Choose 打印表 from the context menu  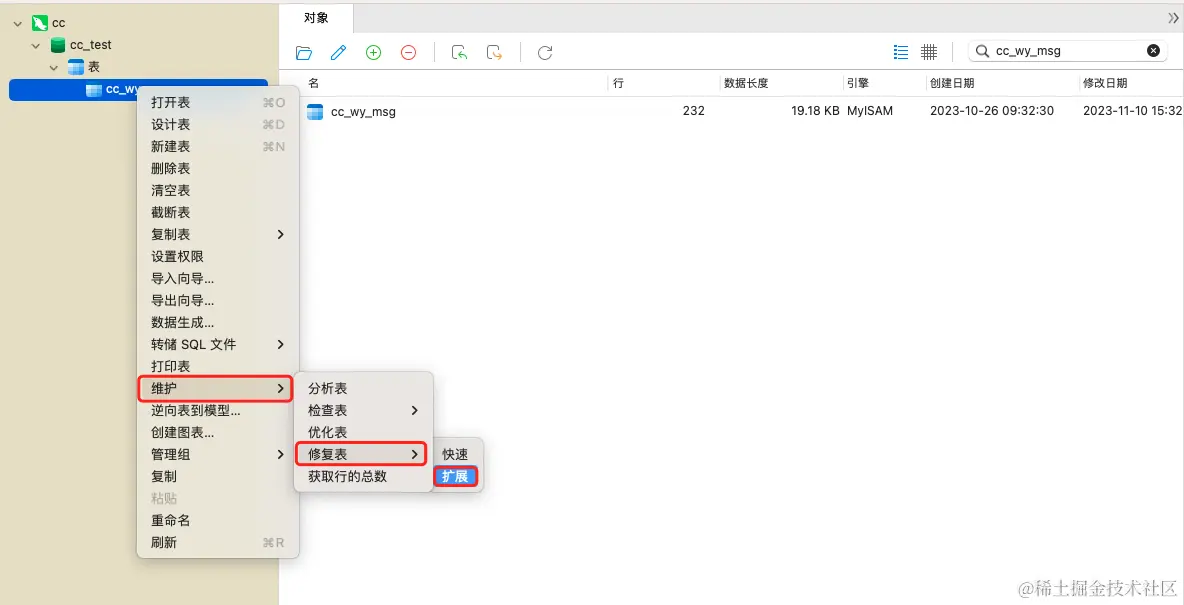(x=218, y=366)
